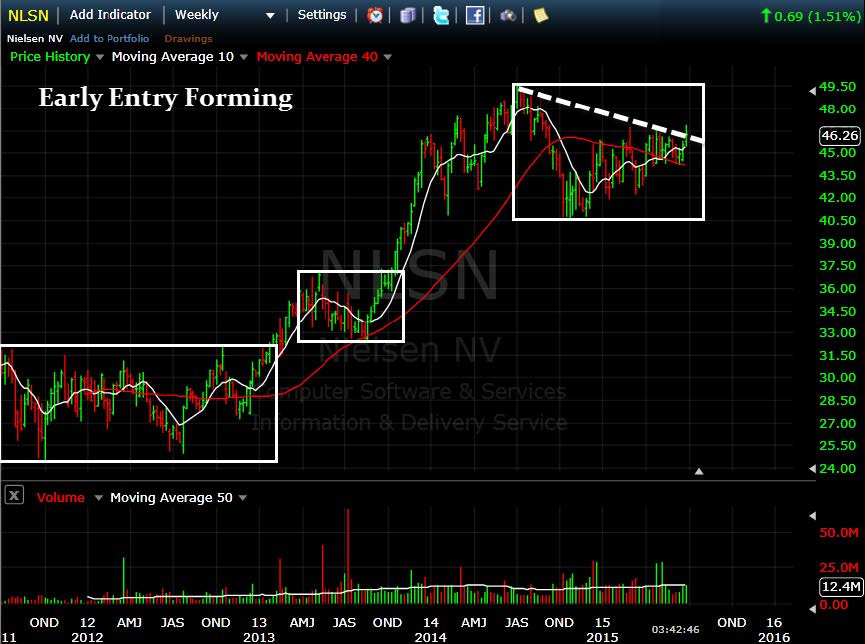865x644 pixels.
Task: Click the 42.00 price axis label
Action: [837, 198]
